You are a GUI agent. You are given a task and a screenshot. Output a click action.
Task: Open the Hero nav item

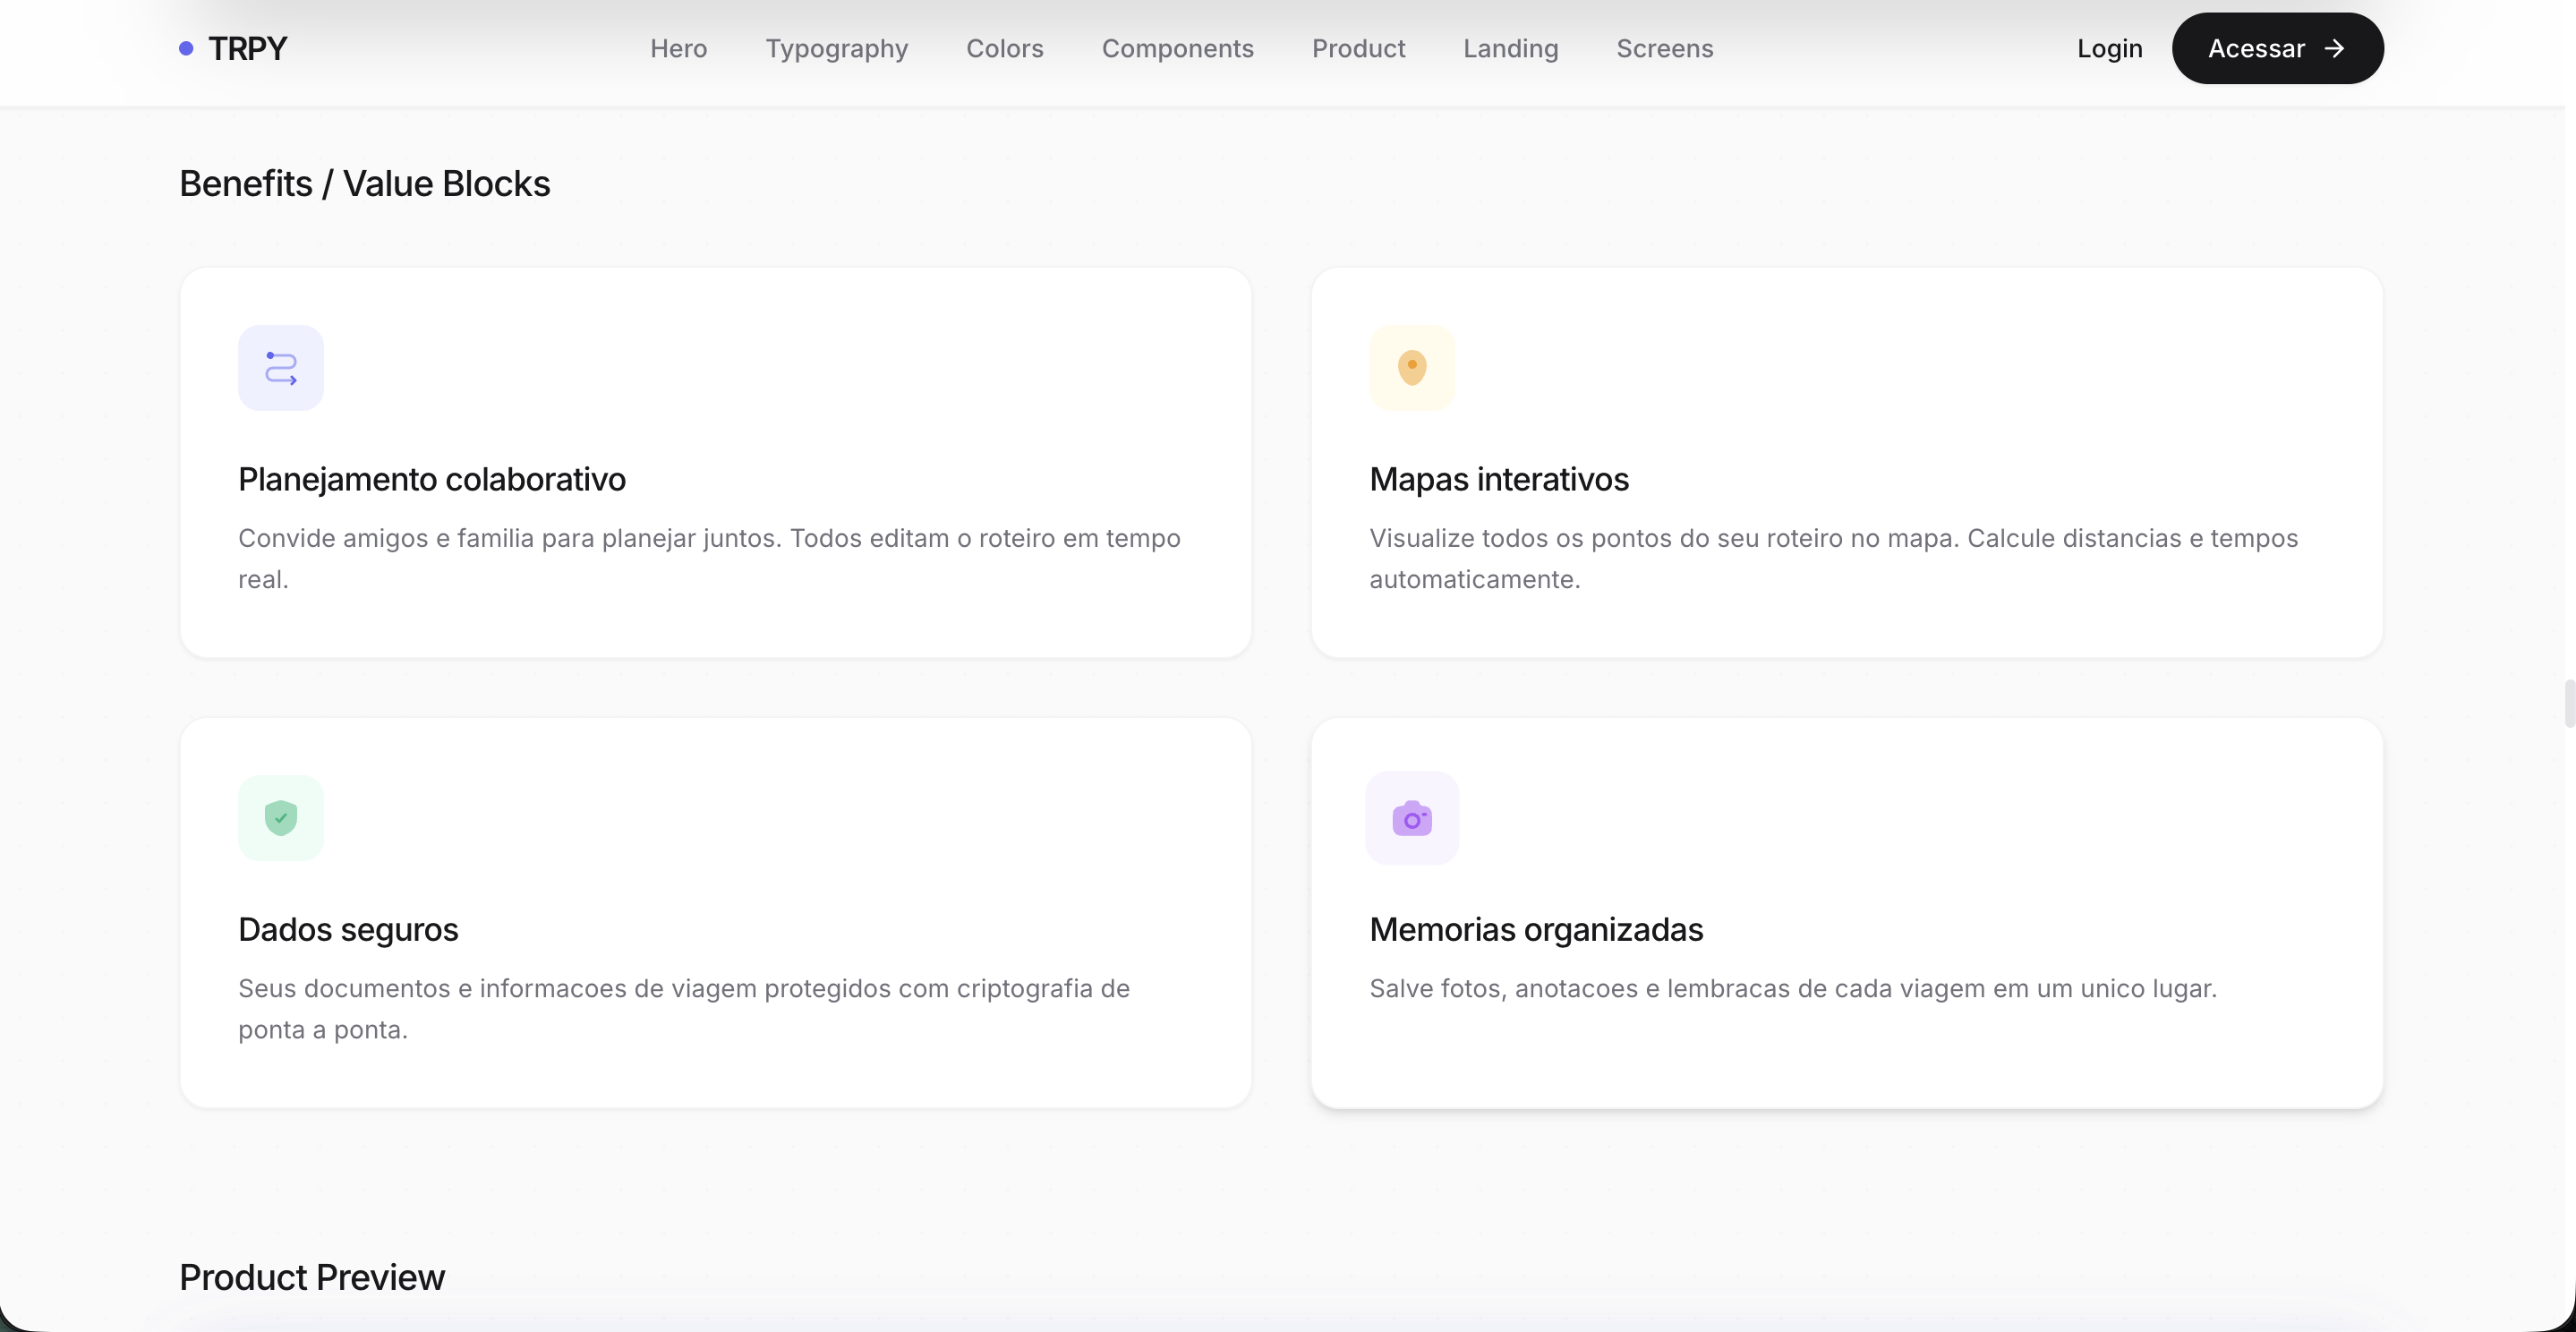pyautogui.click(x=678, y=48)
